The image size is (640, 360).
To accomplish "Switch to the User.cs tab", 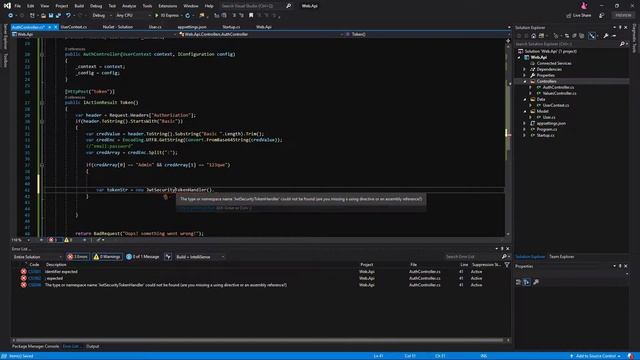I will pos(155,27).
